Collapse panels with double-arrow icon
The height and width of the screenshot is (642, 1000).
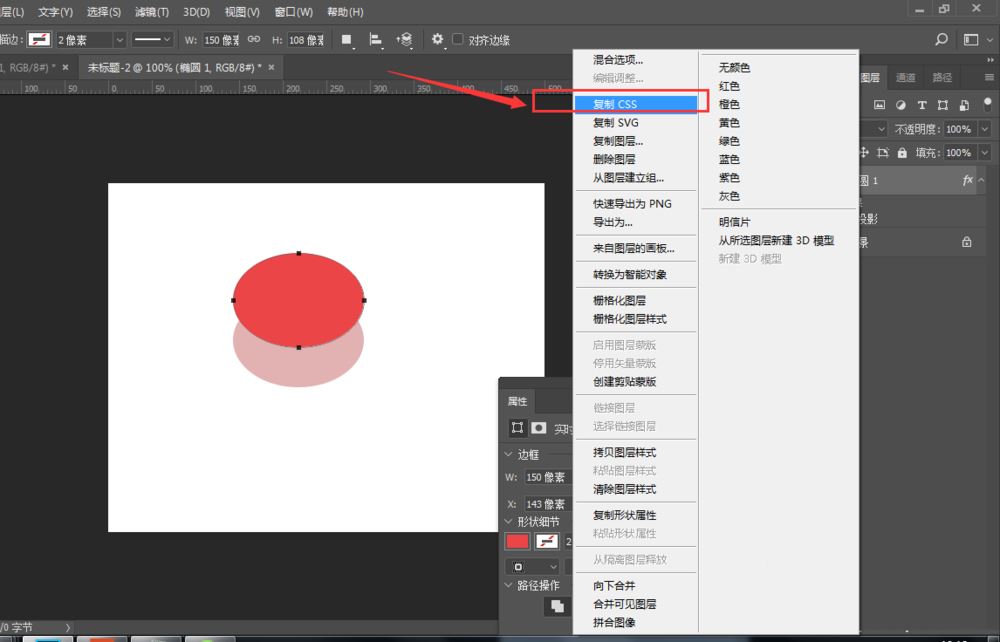click(x=990, y=60)
